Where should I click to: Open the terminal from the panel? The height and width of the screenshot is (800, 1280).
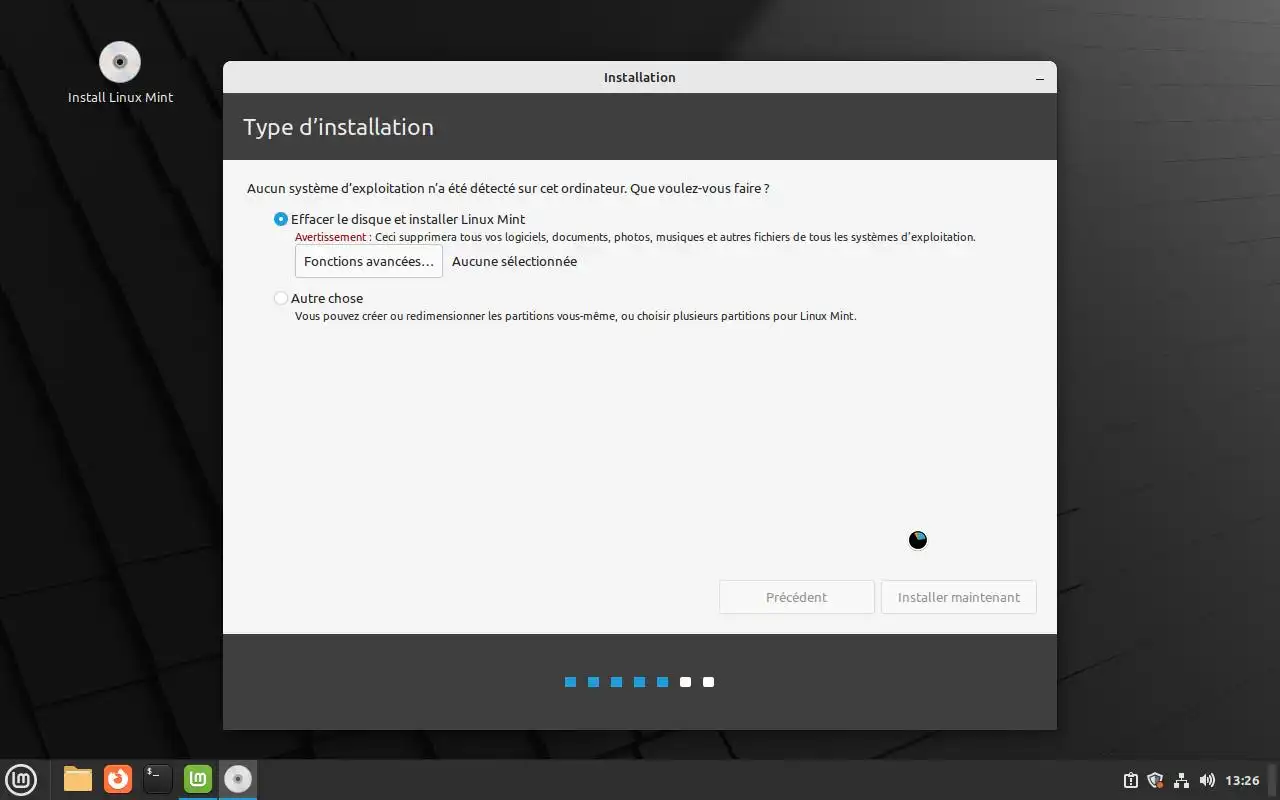[158, 779]
